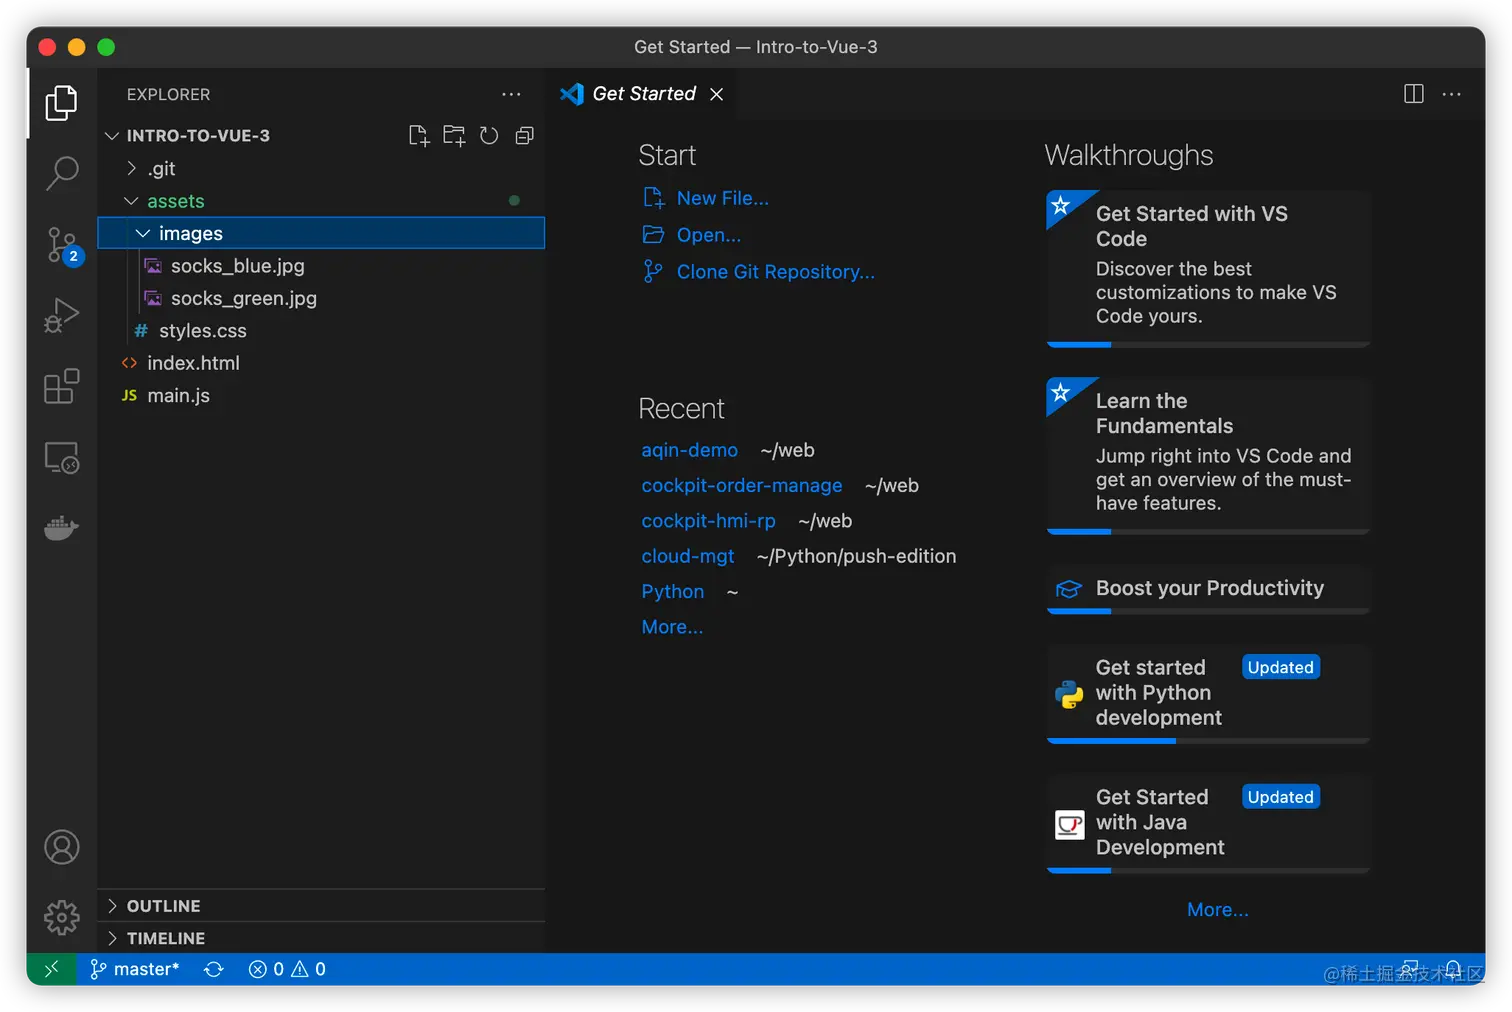Close the Get Started tab
The width and height of the screenshot is (1512, 1012).
[716, 94]
